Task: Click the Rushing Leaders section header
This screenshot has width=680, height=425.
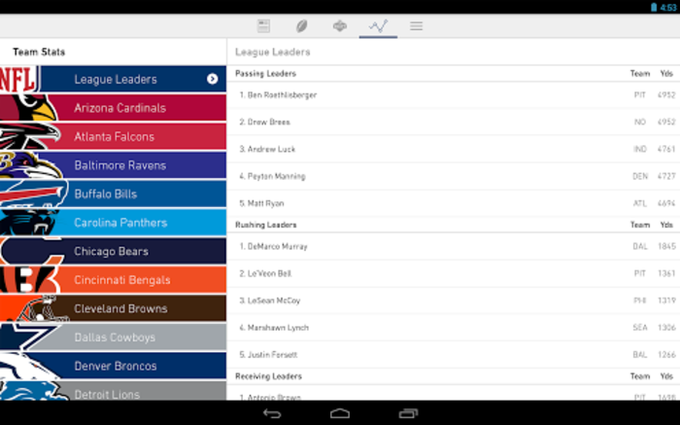Action: 266,225
